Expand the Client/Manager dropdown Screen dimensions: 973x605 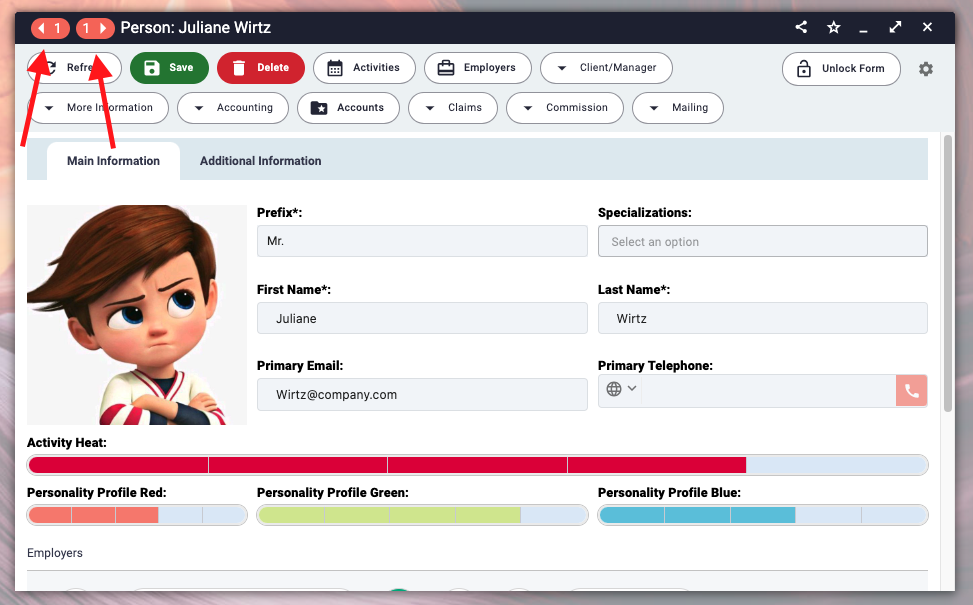point(606,68)
